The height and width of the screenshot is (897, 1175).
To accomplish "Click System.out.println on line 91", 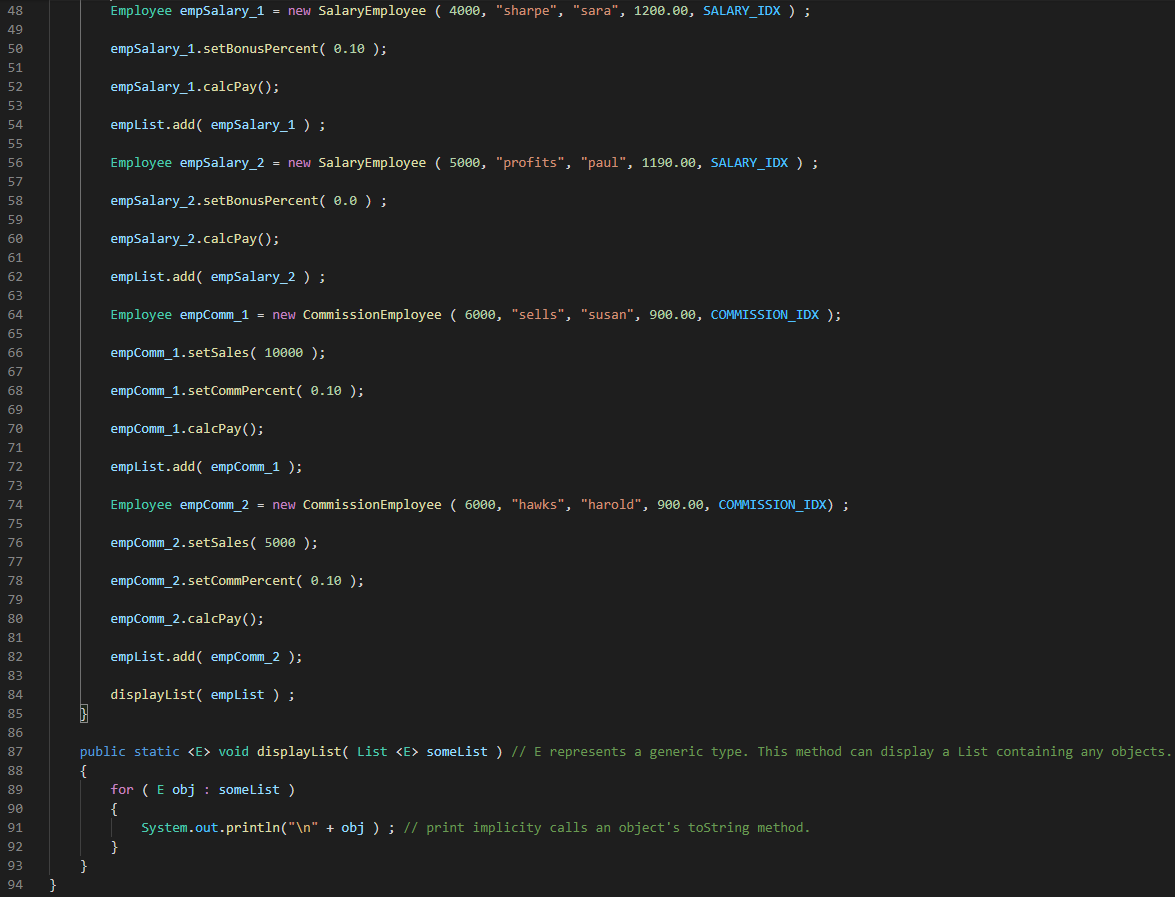I will (210, 827).
